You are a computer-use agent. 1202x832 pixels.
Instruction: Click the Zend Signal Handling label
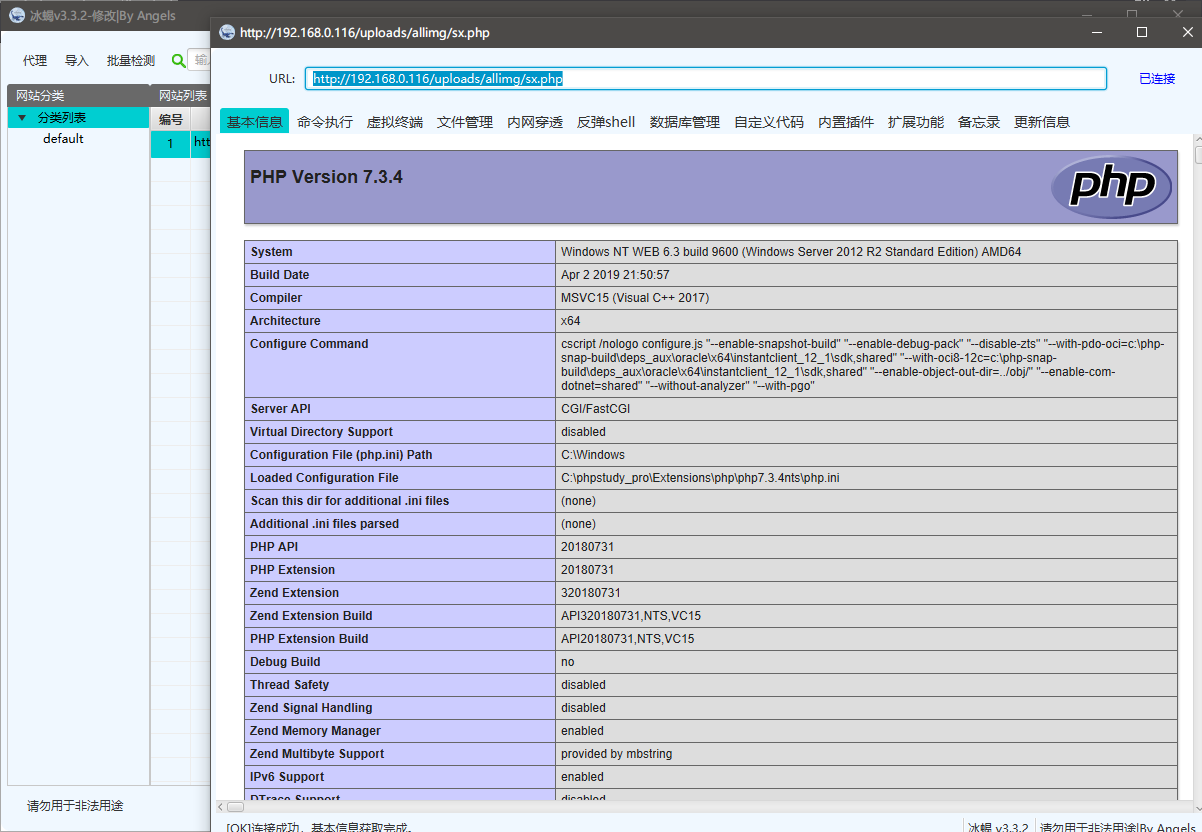tap(311, 708)
